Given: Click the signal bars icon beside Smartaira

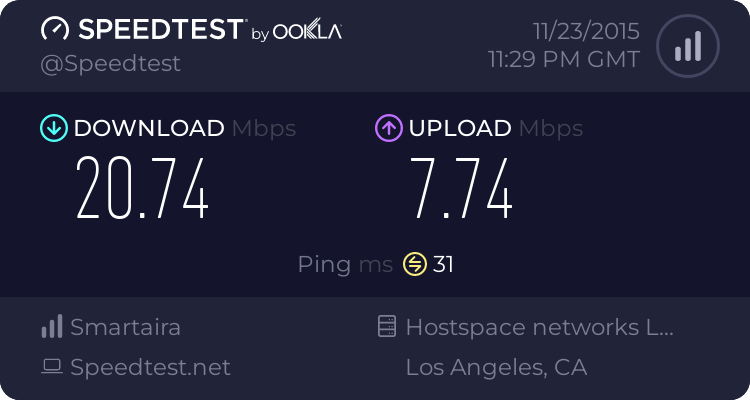Looking at the screenshot, I should point(52,326).
